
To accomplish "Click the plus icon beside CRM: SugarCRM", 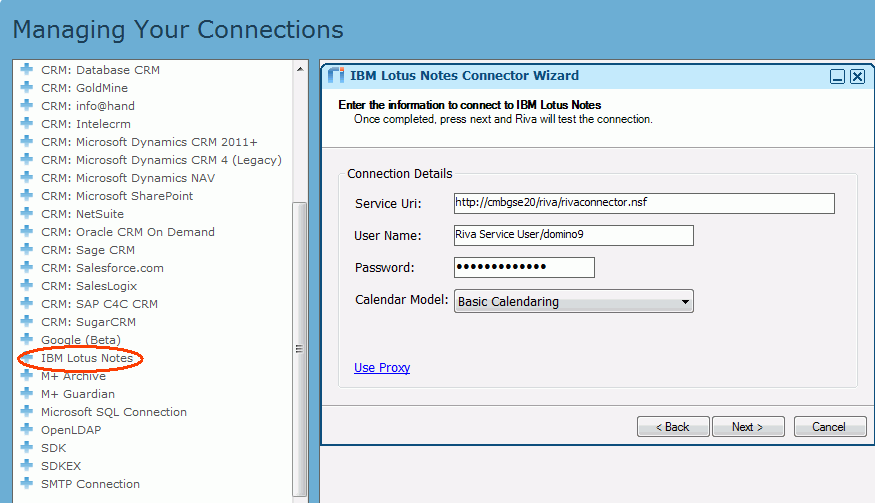I will (x=27, y=322).
